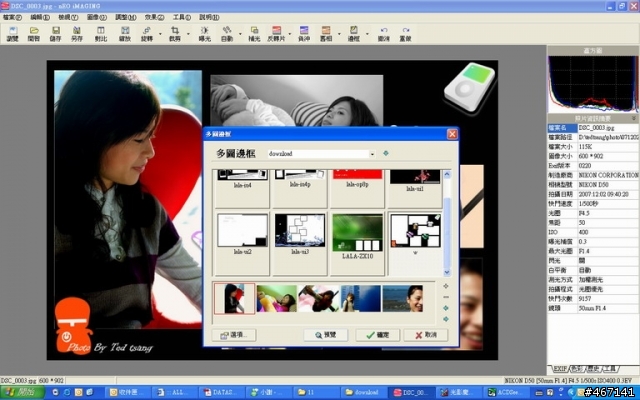Open arrow right of the effect before 邊框
Screen dimensions: 640x400
[339, 34]
